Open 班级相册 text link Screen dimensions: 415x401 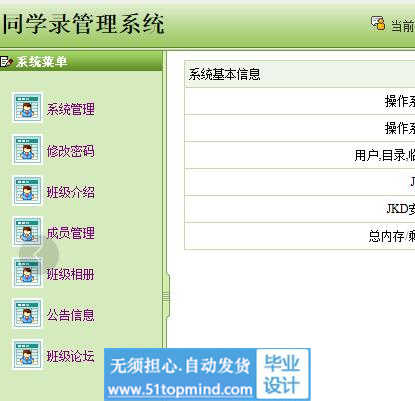pos(71,274)
